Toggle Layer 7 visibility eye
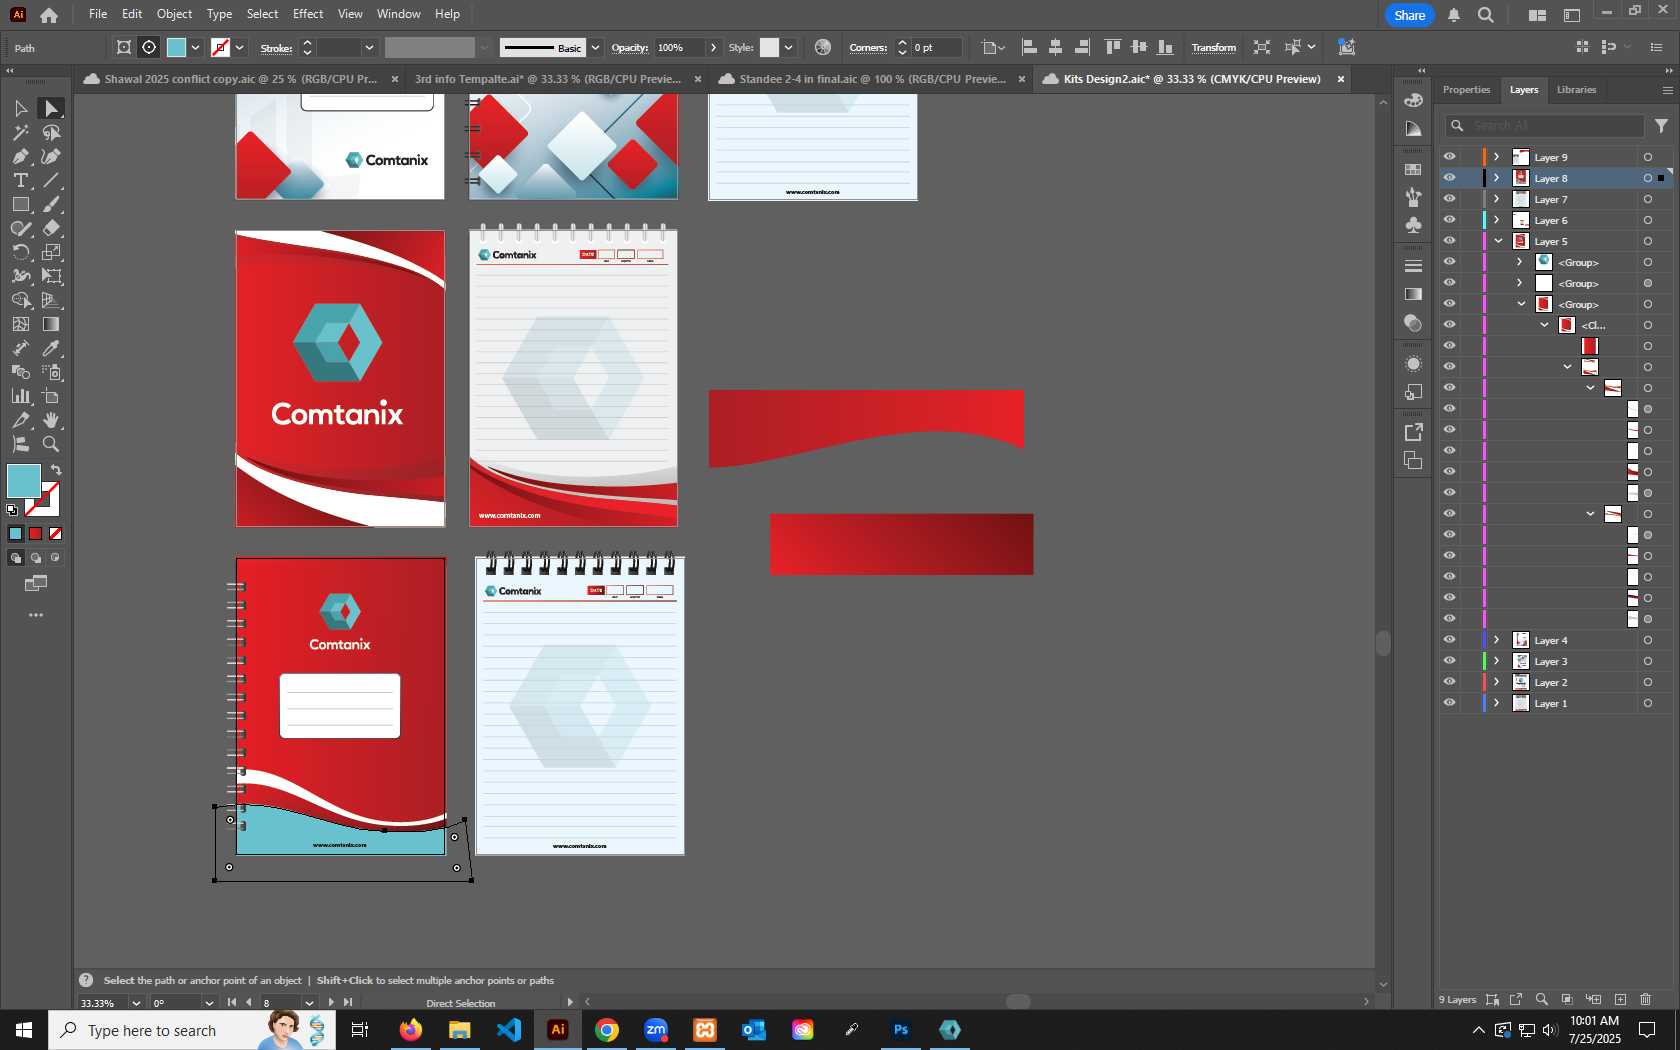This screenshot has width=1680, height=1050. pyautogui.click(x=1449, y=199)
